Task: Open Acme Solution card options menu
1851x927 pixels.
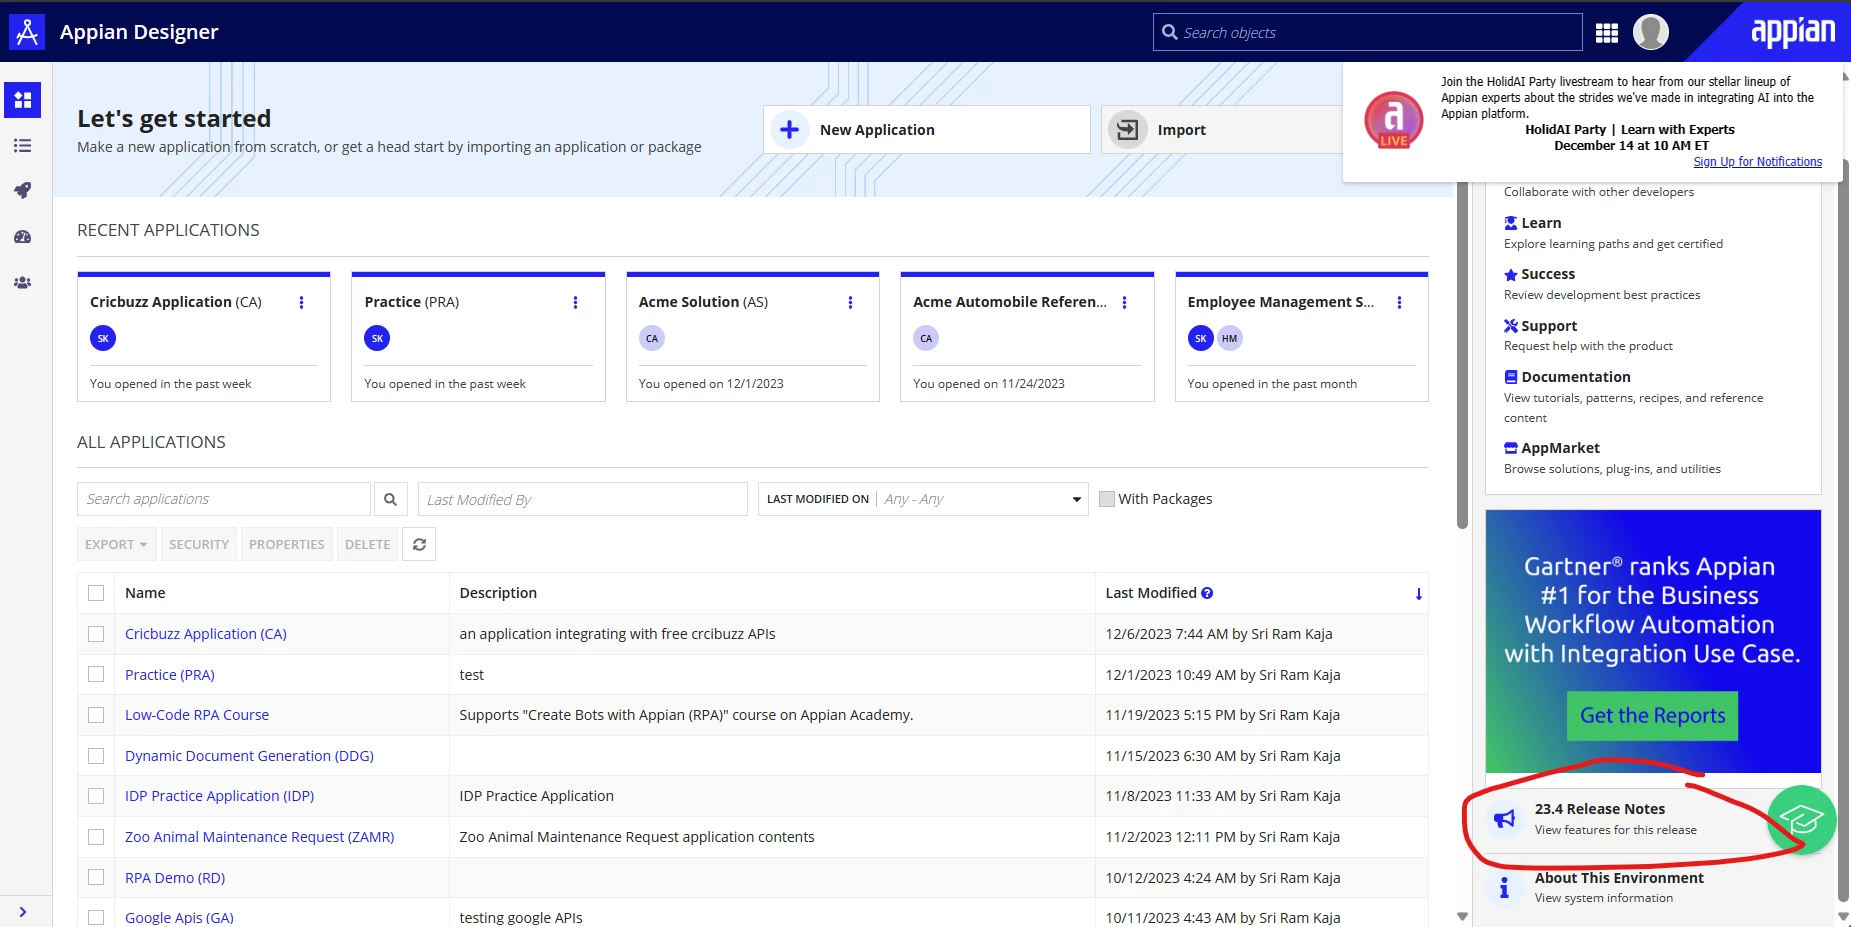Action: click(x=851, y=302)
